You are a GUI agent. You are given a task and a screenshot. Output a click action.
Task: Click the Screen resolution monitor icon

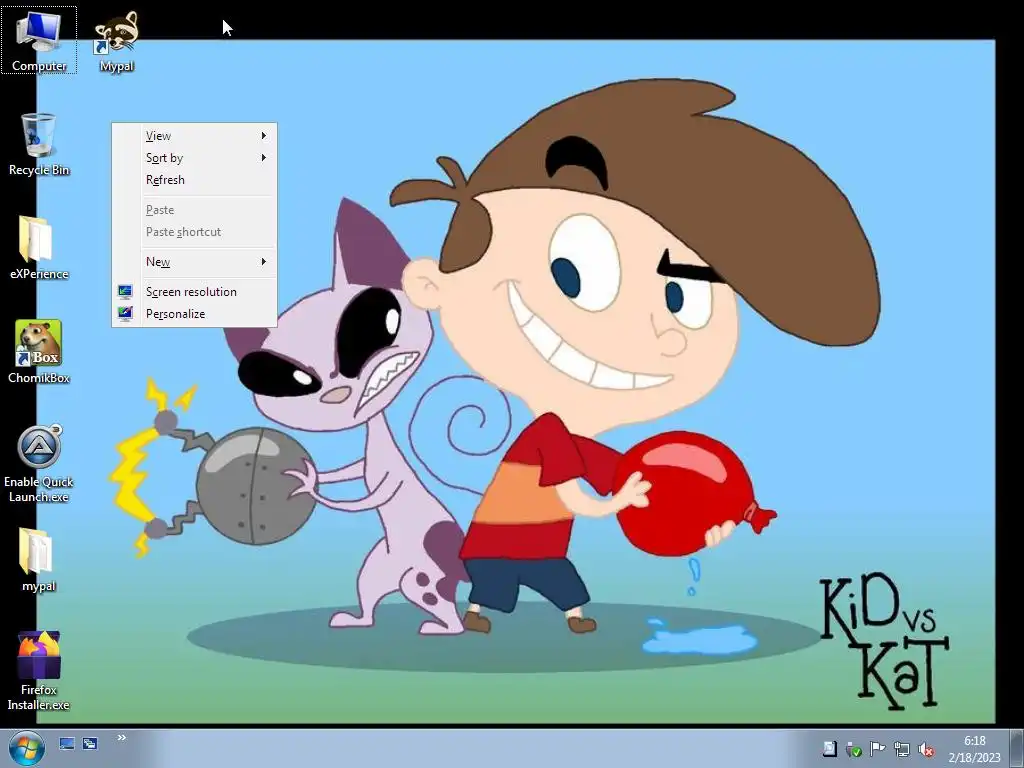[125, 292]
